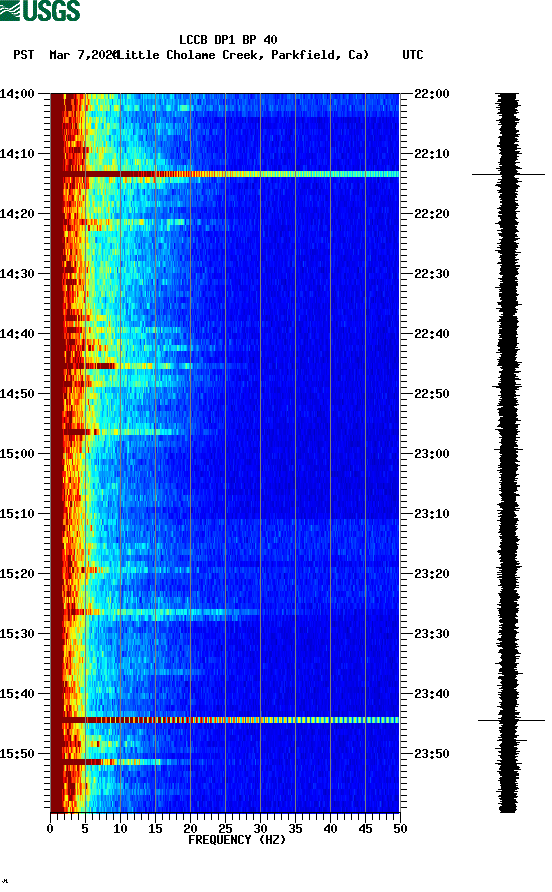Click the '22:30' UTC time label

pos(432,274)
